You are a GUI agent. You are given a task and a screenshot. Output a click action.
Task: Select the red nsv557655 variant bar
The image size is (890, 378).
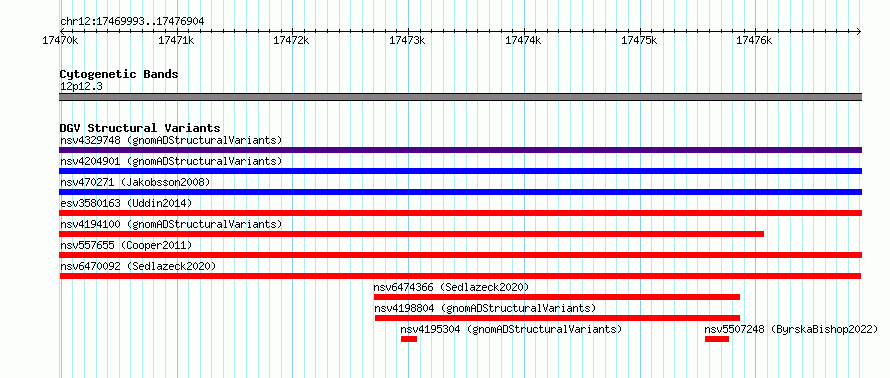tap(460, 255)
